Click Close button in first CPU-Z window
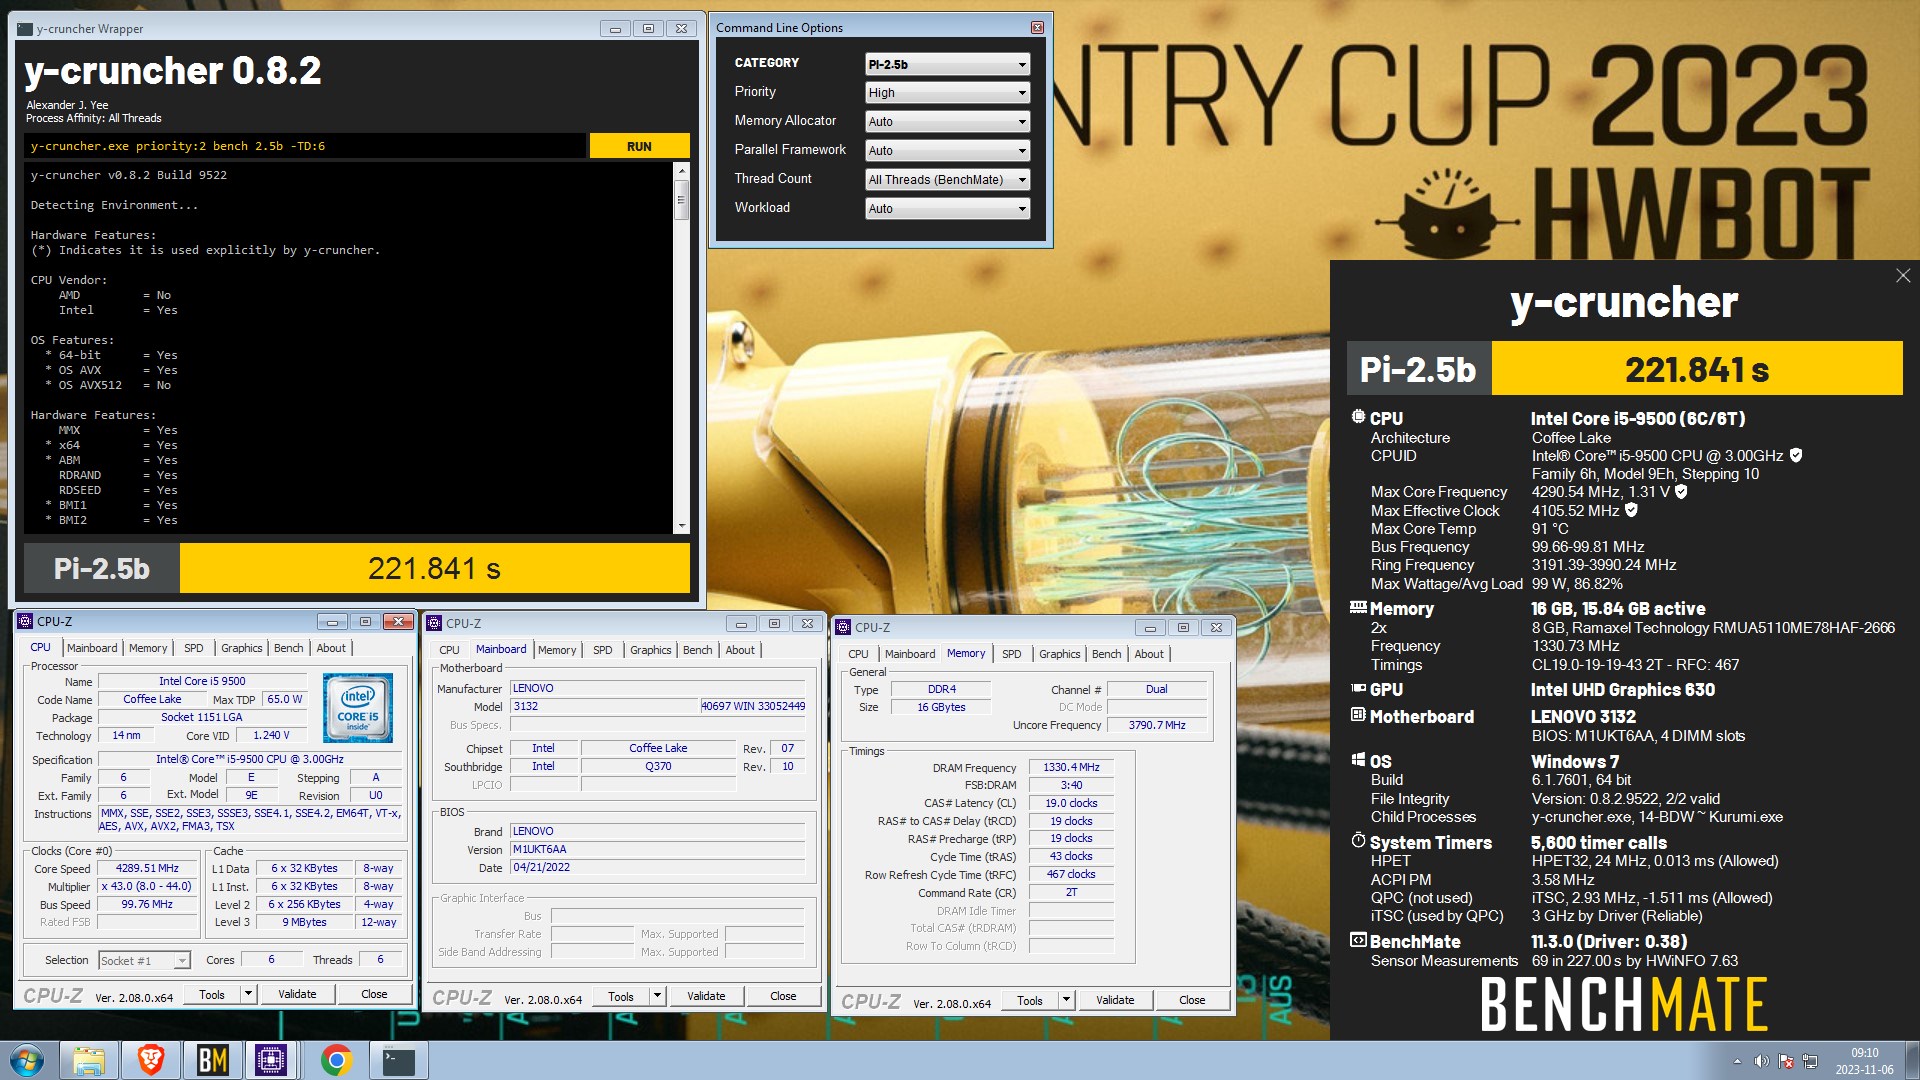 tap(374, 995)
